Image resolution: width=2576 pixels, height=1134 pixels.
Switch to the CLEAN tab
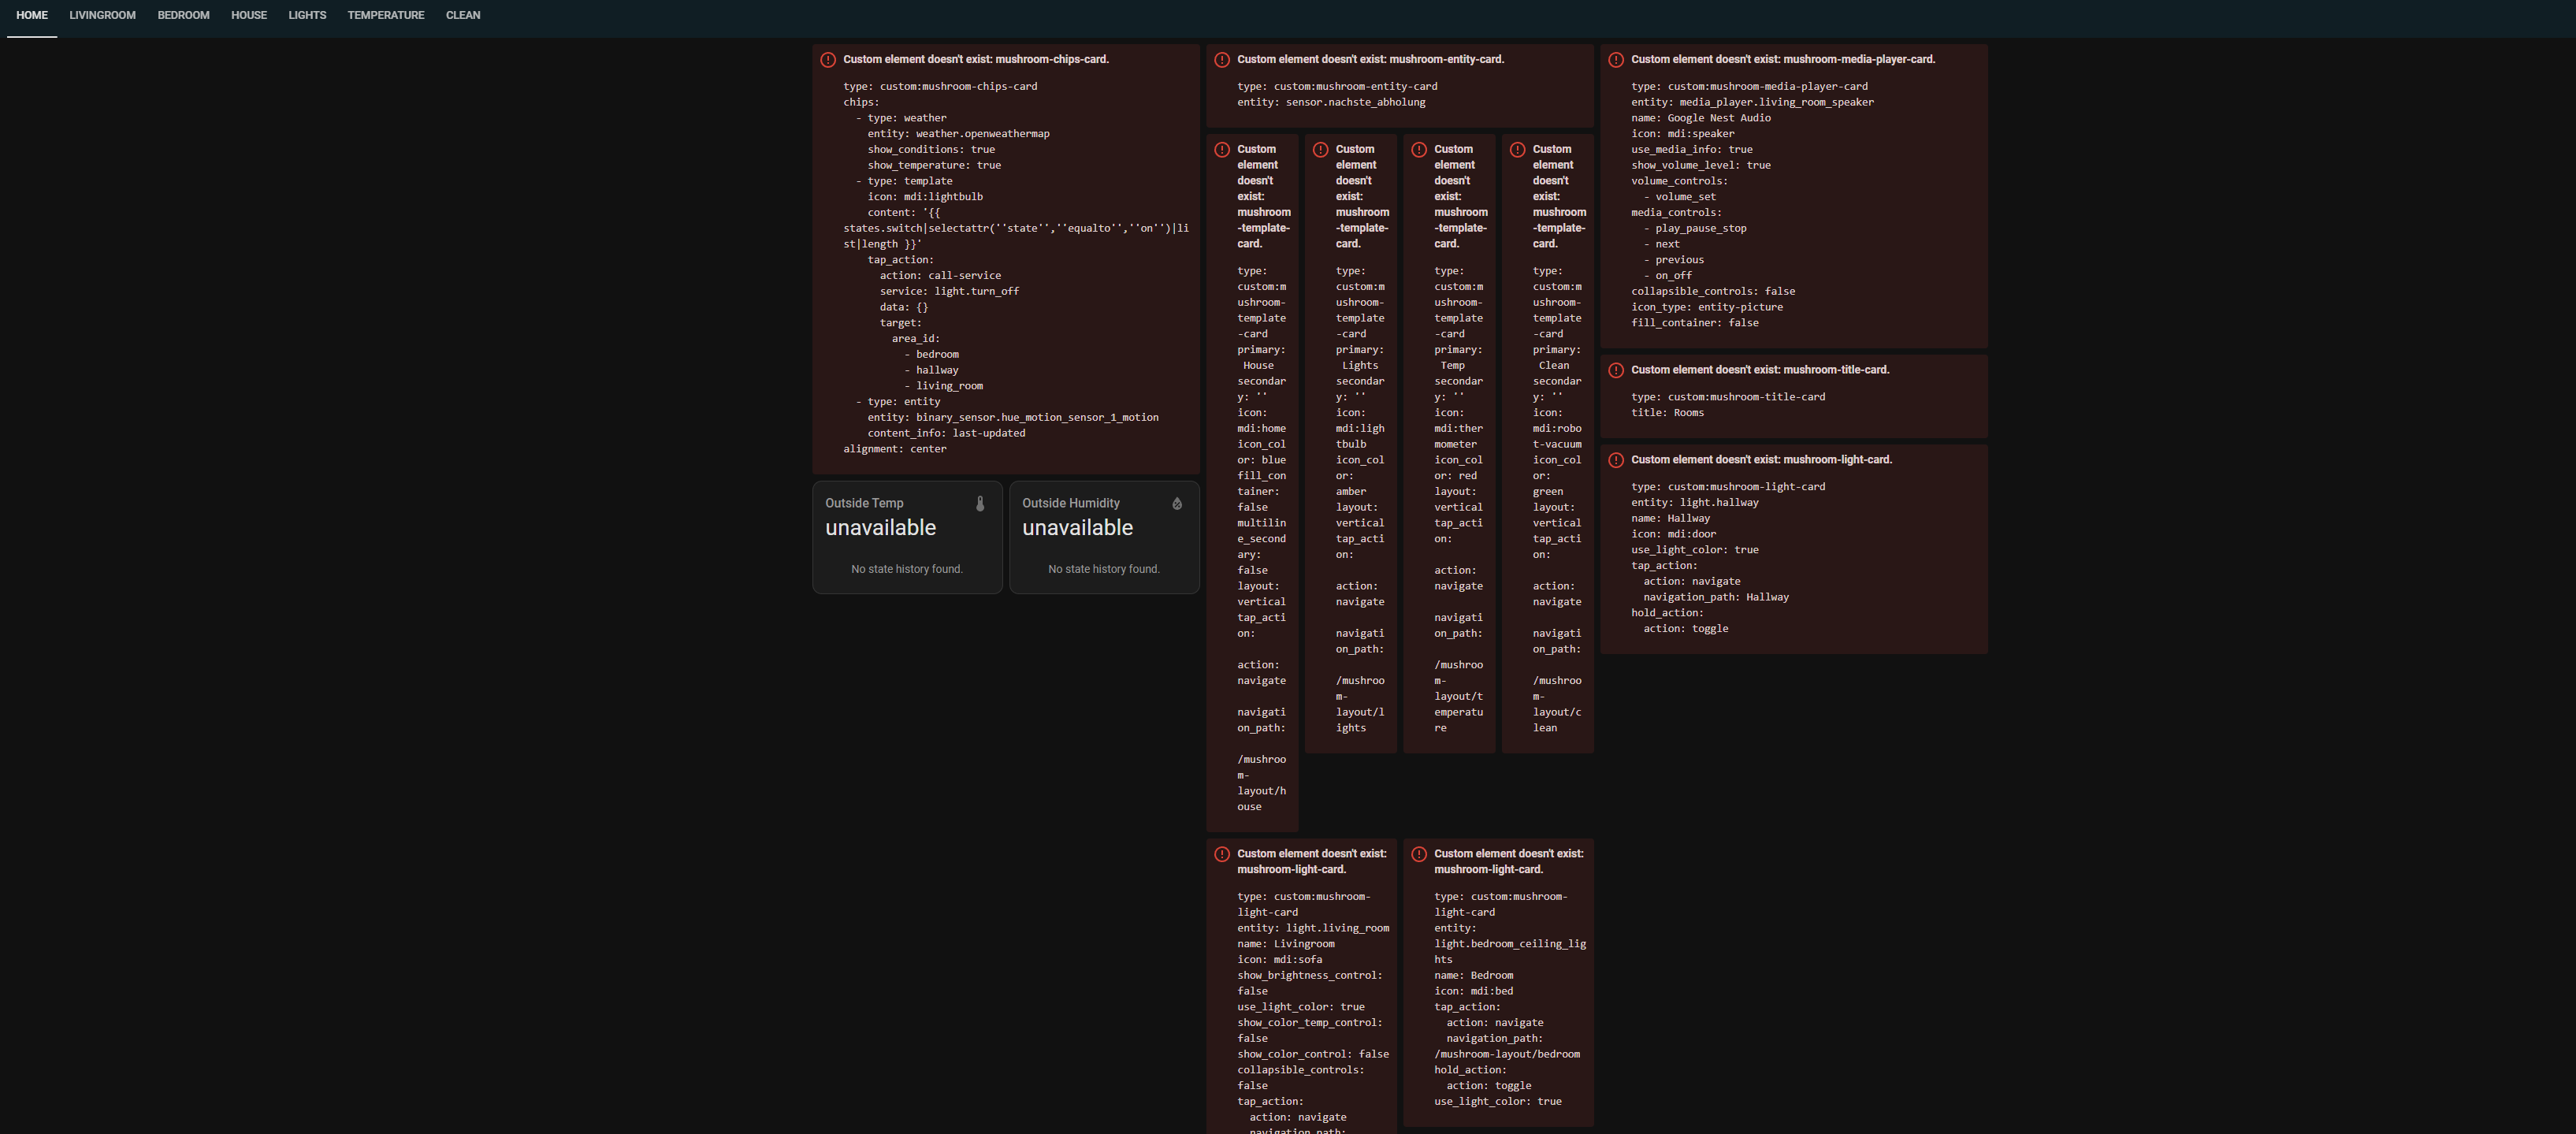[463, 16]
